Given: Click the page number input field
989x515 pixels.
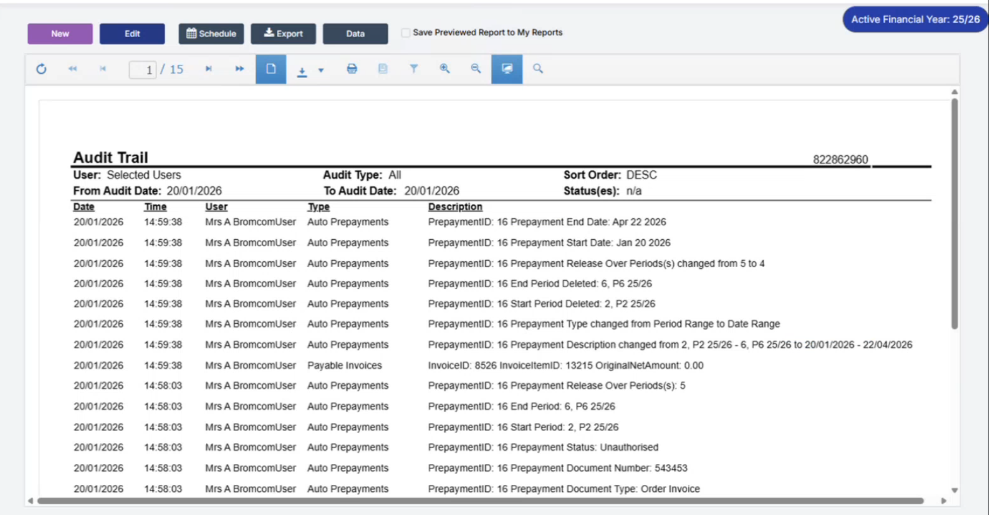Looking at the screenshot, I should (x=142, y=70).
